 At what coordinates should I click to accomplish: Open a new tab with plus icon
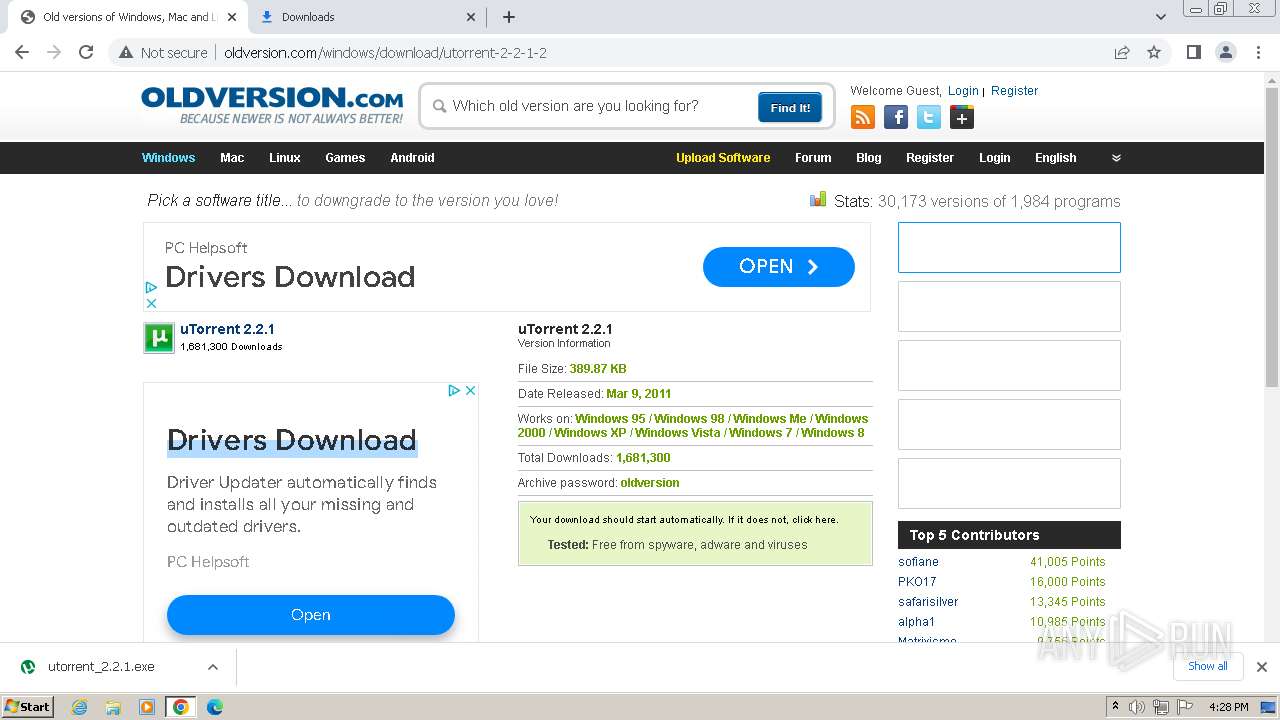click(509, 17)
